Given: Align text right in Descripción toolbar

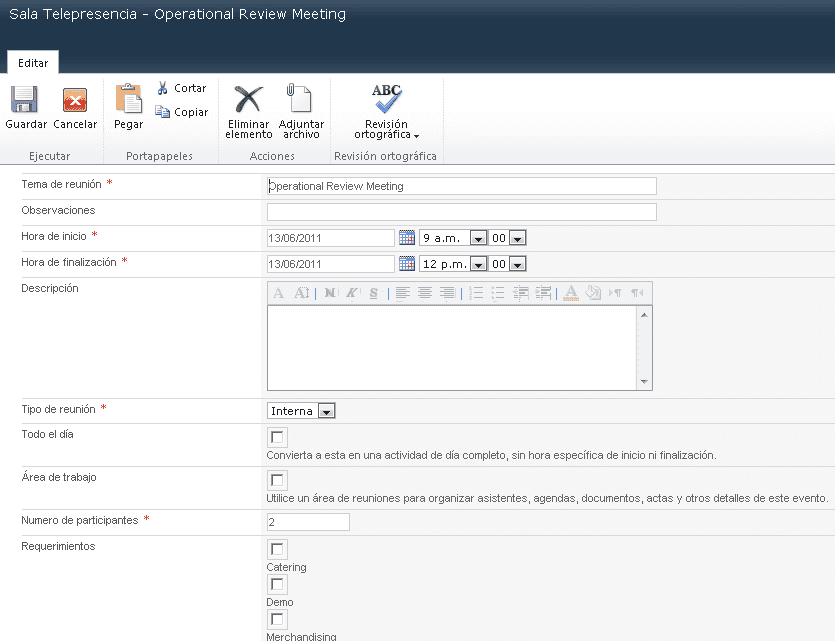Looking at the screenshot, I should [447, 292].
